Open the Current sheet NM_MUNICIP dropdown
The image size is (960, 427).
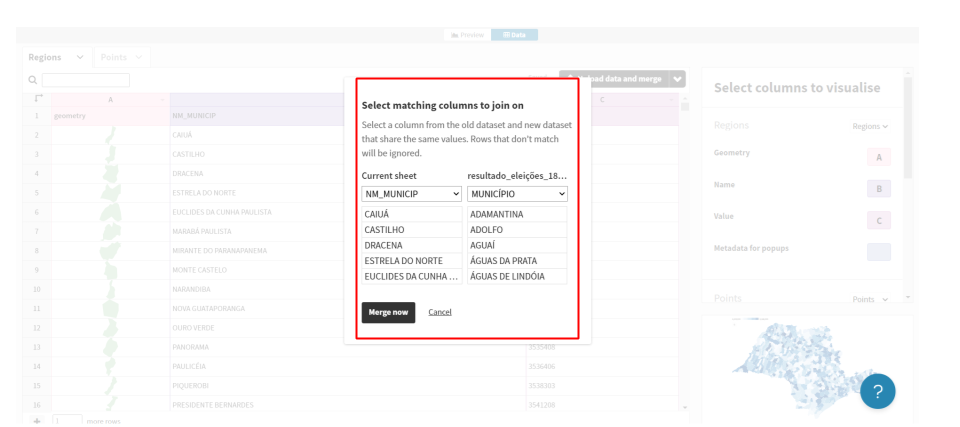point(411,193)
